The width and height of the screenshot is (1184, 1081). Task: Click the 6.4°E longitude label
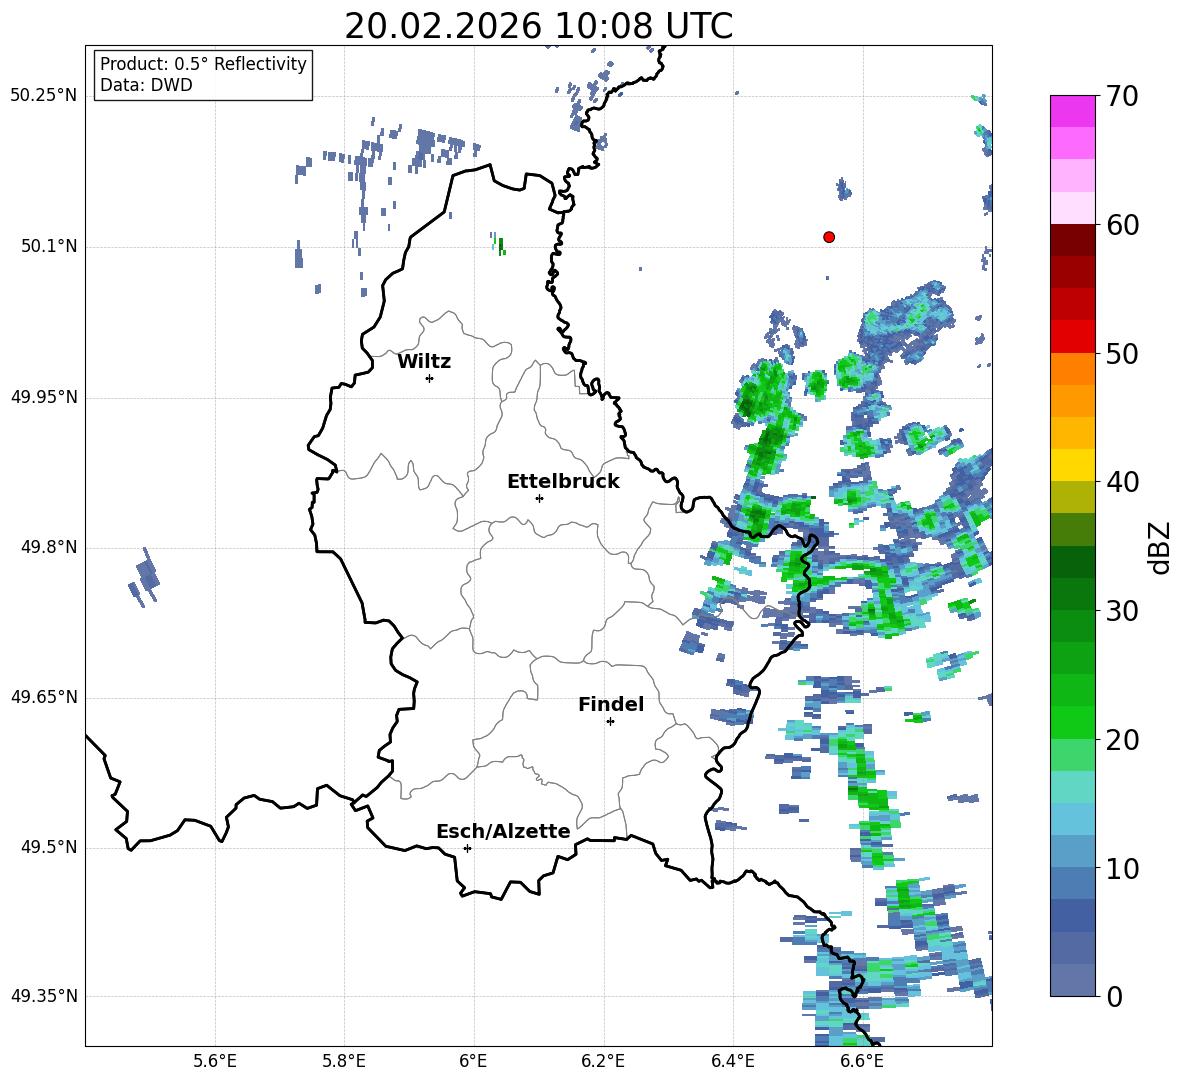click(732, 1061)
